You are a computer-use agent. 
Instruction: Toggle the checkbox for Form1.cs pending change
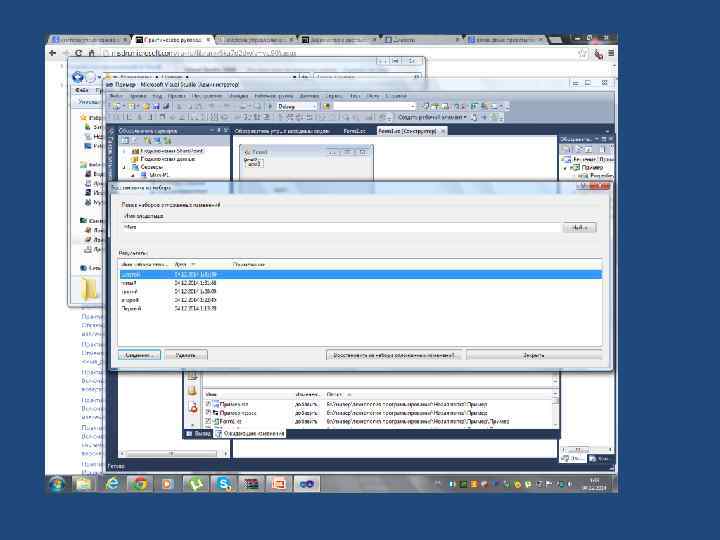(208, 421)
